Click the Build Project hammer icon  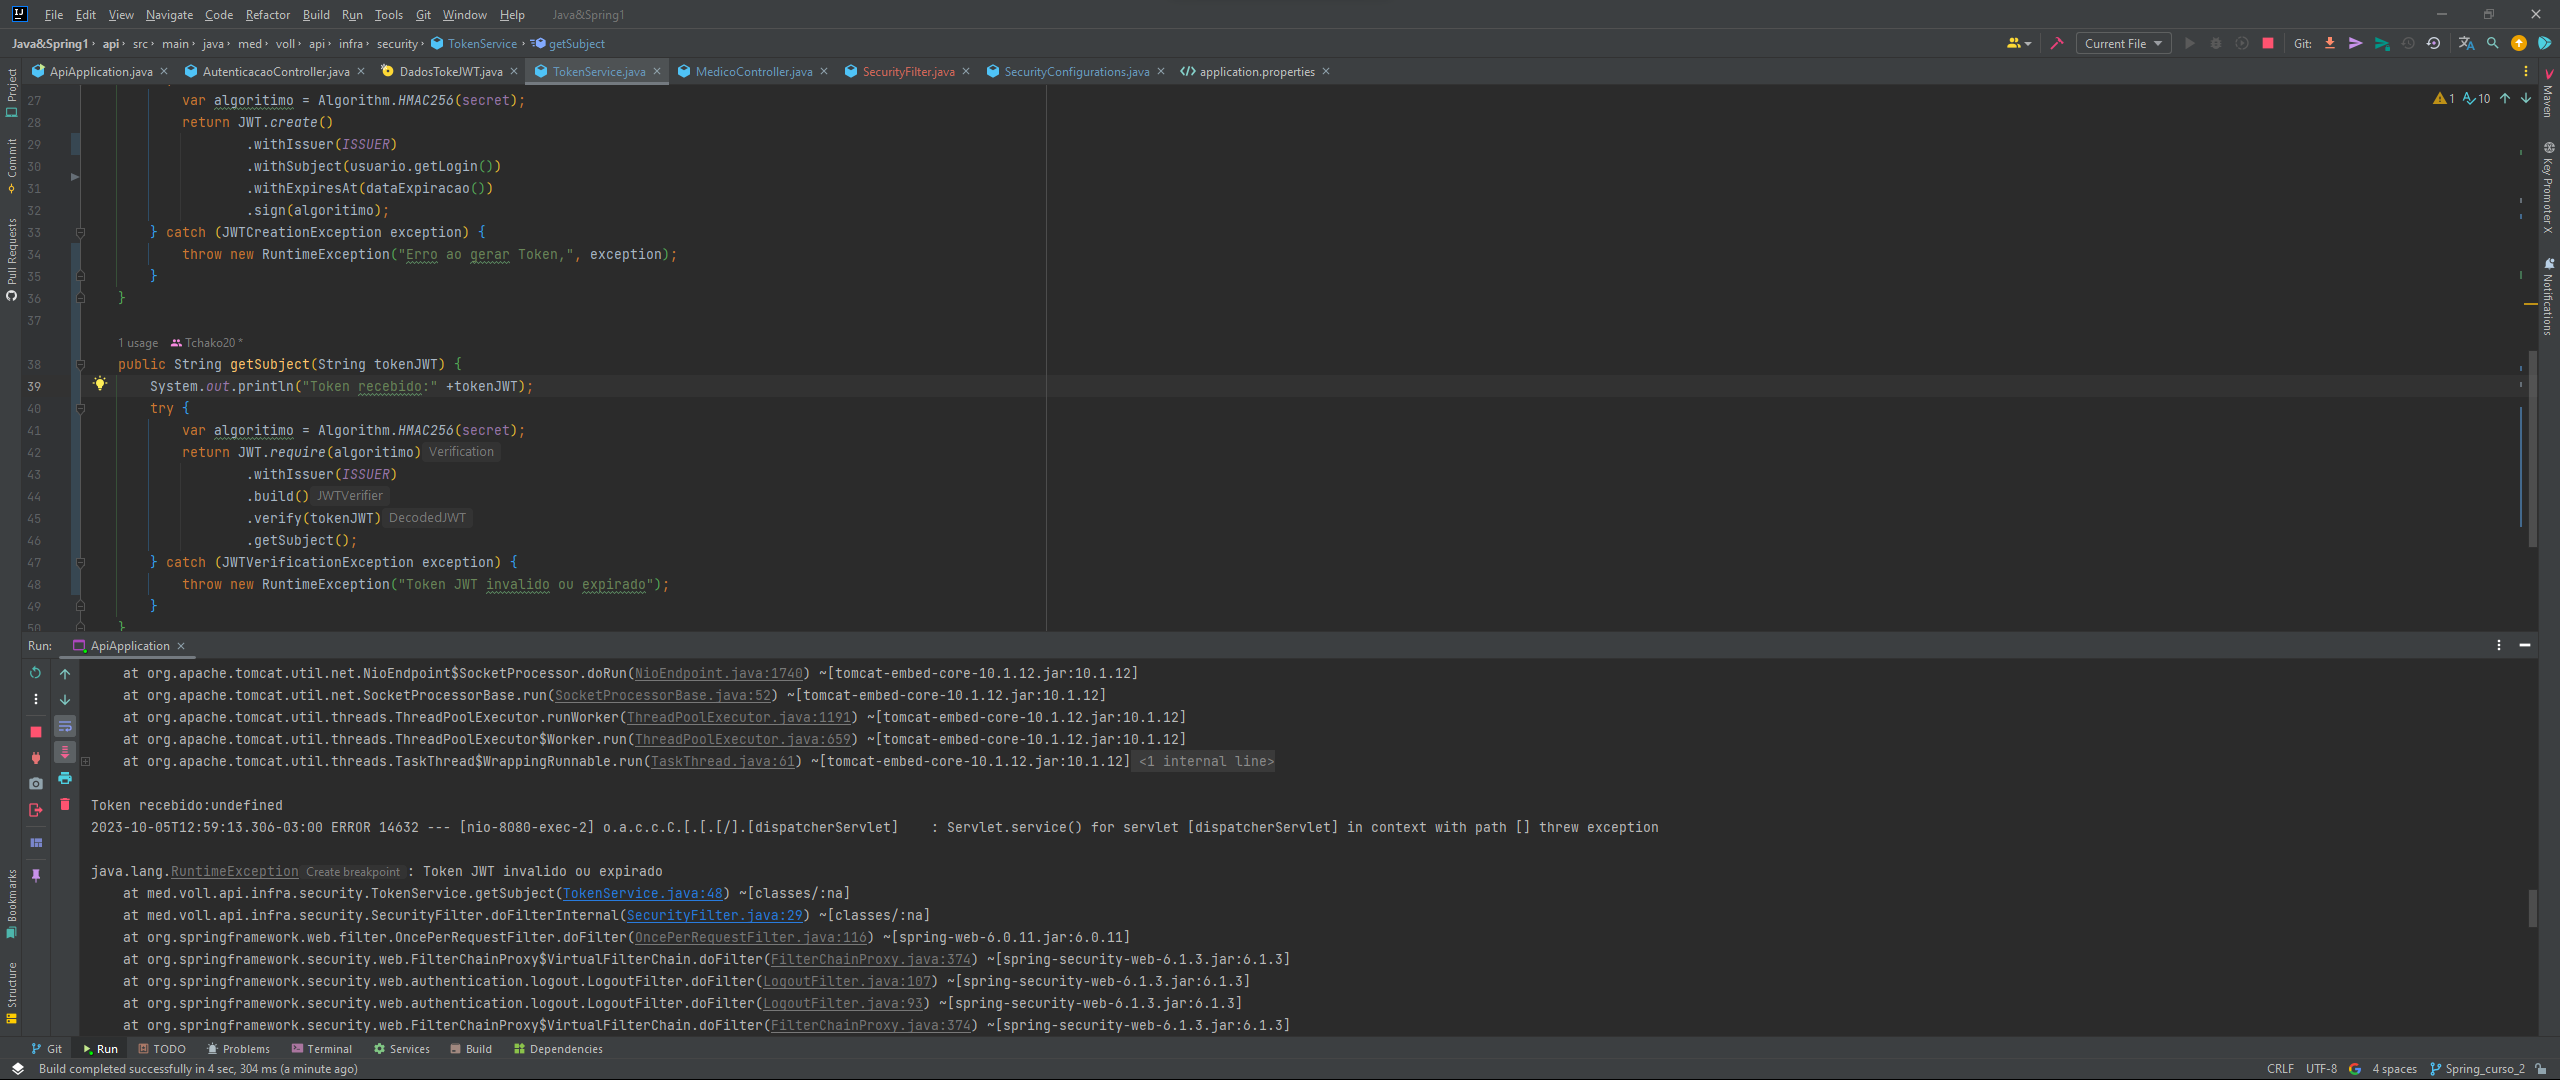click(2056, 43)
